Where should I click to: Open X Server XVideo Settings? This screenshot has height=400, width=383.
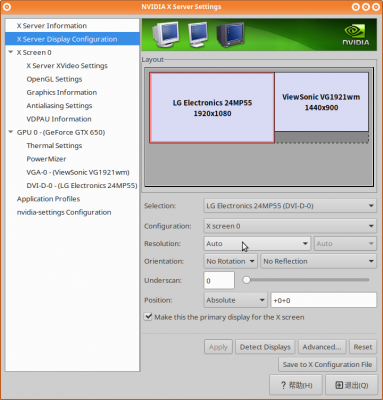[67, 66]
